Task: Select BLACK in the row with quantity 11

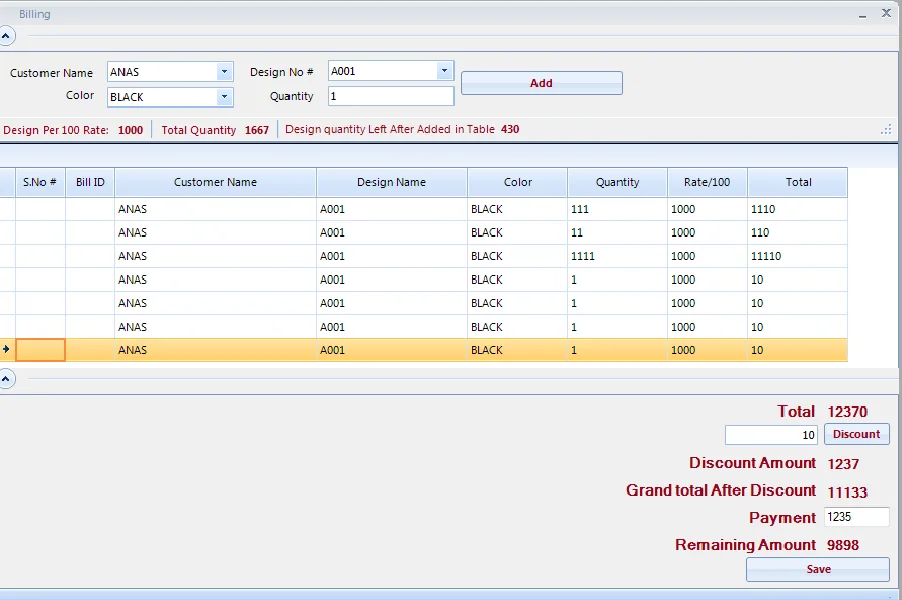Action: pyautogui.click(x=517, y=233)
